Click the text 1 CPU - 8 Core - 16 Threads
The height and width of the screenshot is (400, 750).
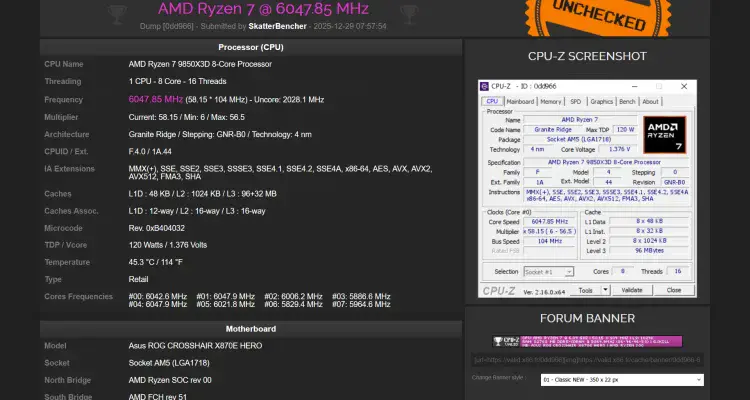(177, 81)
